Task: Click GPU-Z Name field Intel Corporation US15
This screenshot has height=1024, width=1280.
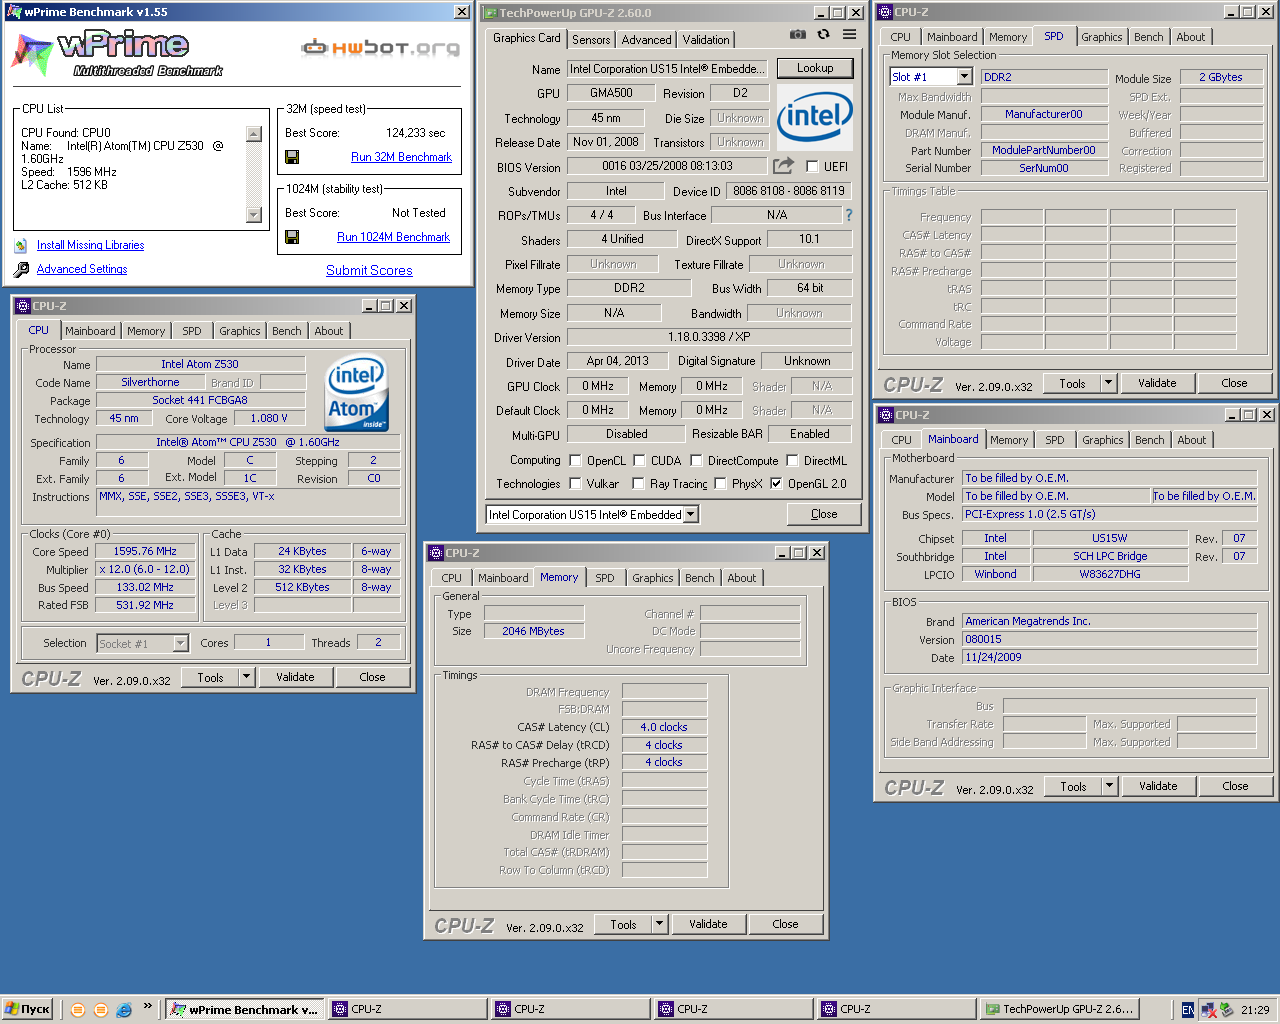Action: (667, 69)
